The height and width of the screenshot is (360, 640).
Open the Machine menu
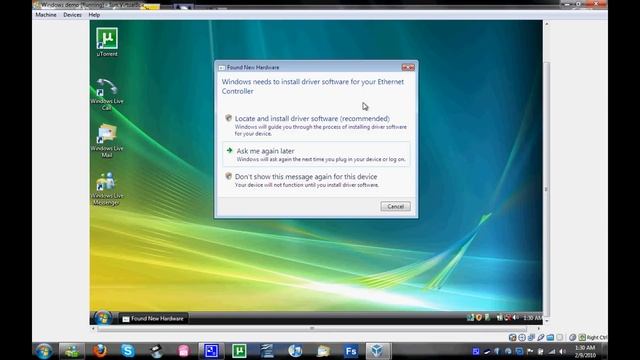click(46, 15)
